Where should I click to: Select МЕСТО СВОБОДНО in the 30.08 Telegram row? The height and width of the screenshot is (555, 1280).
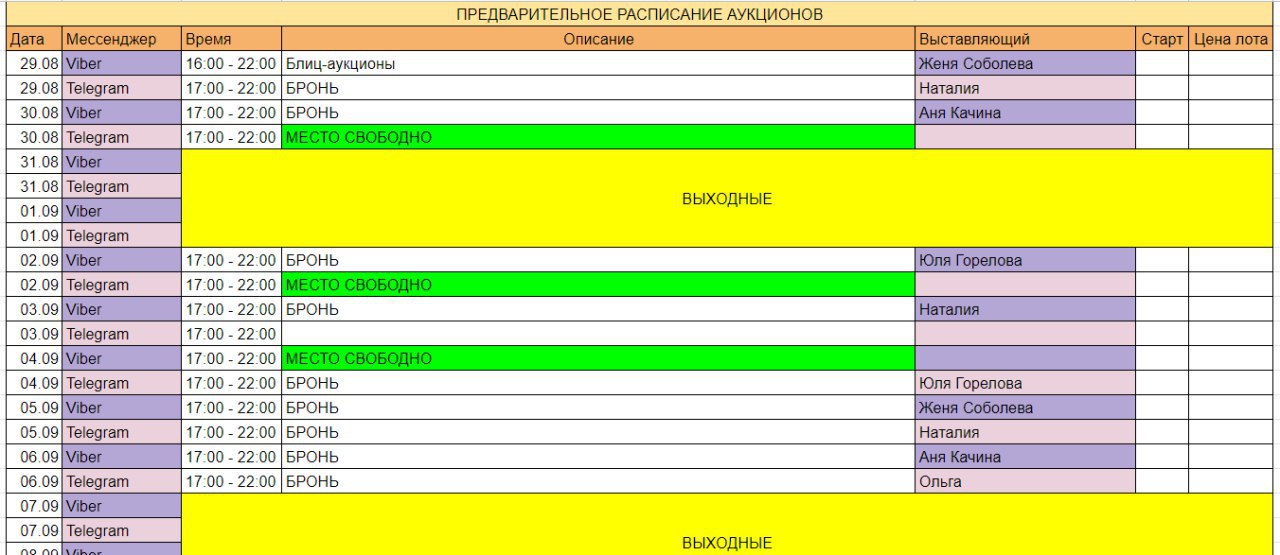point(598,137)
